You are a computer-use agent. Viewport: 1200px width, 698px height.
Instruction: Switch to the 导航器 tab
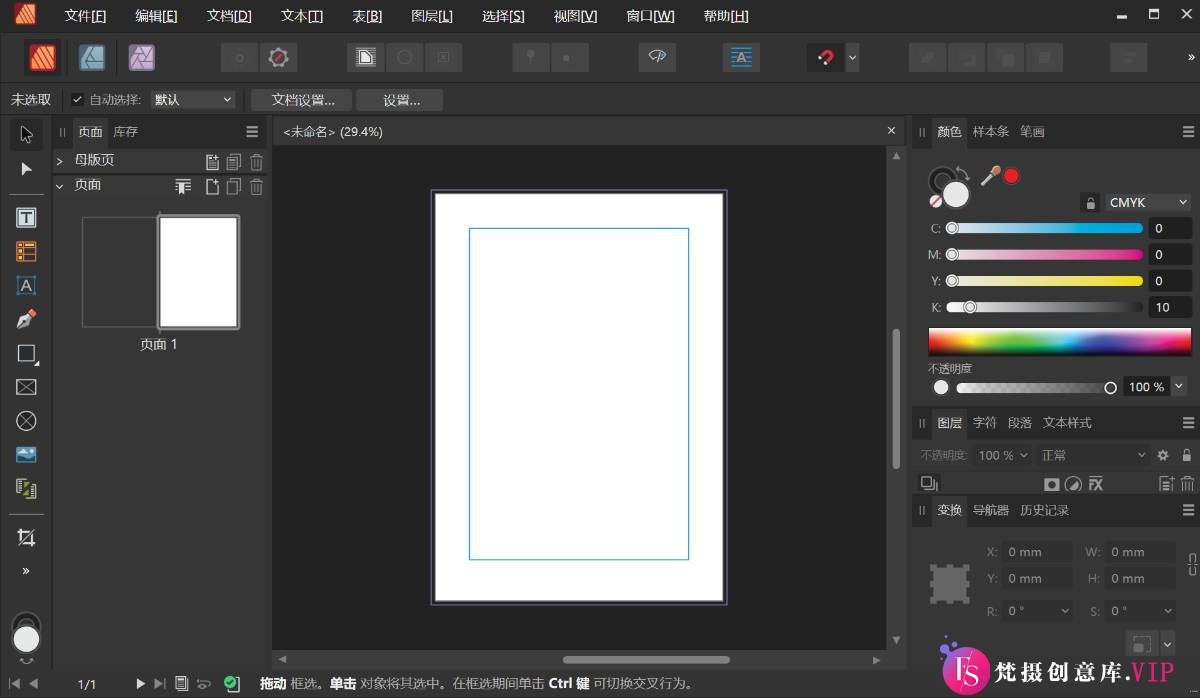click(991, 510)
